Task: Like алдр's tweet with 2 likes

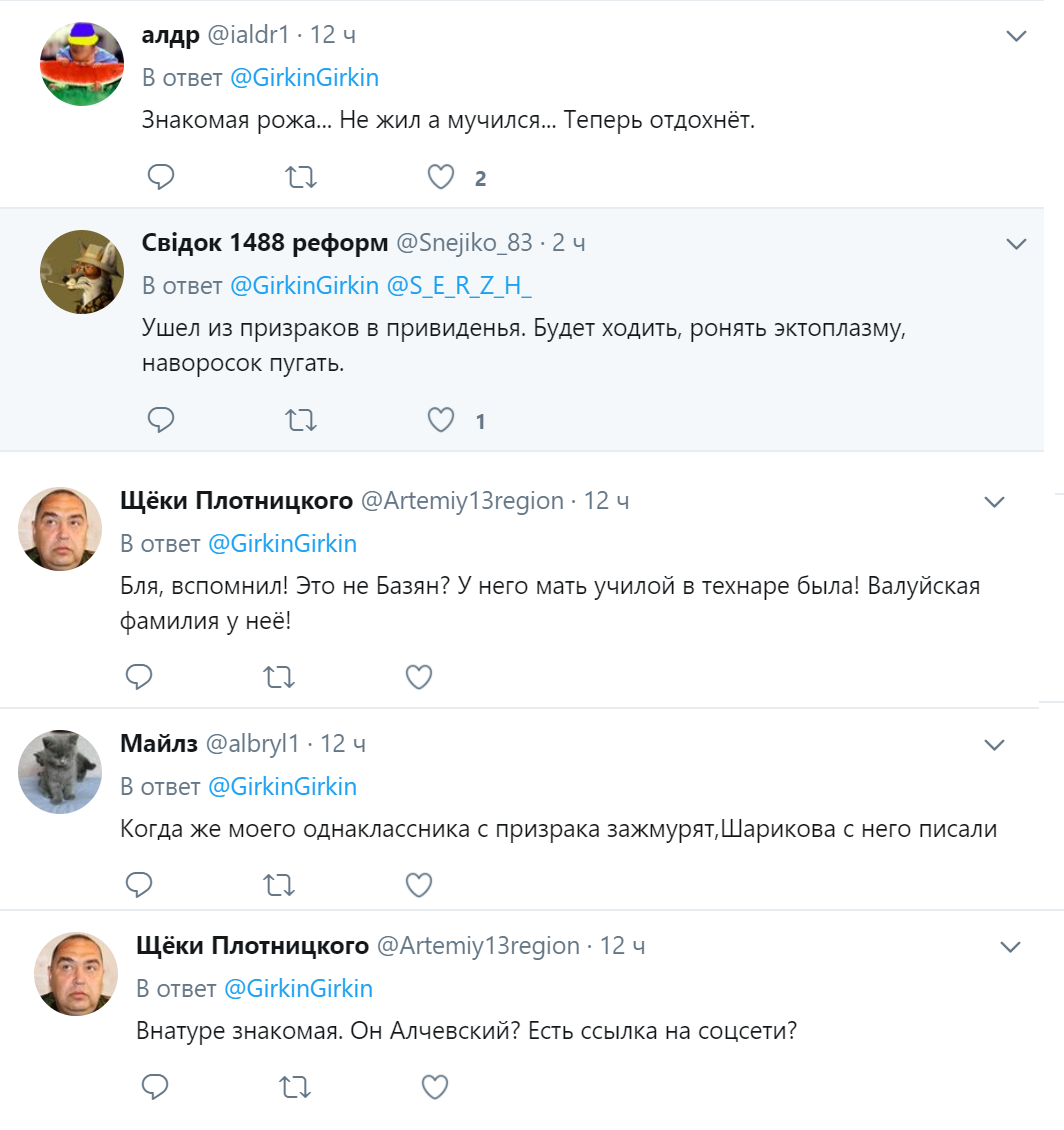Action: click(441, 178)
